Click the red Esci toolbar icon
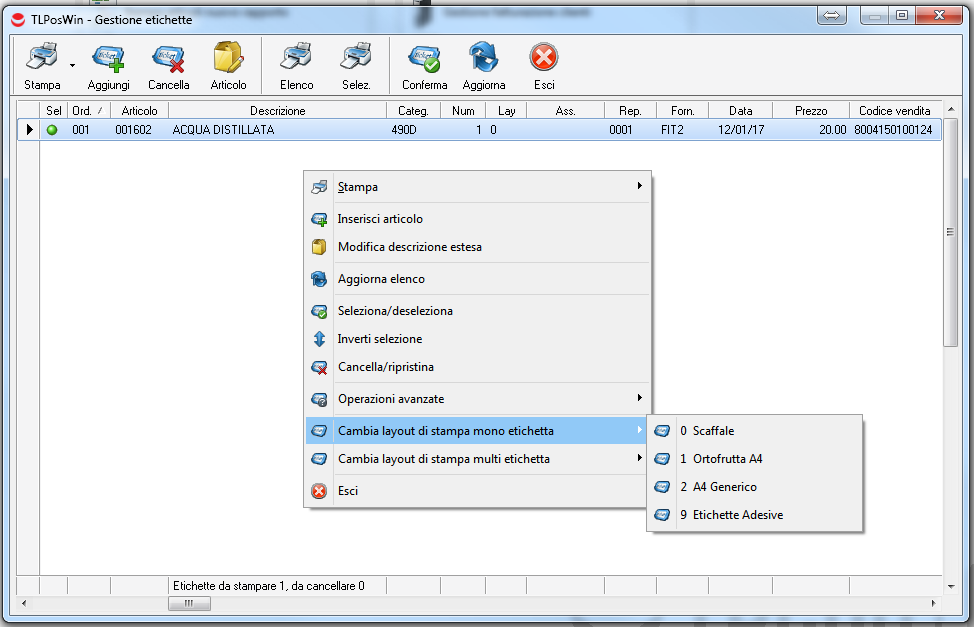The width and height of the screenshot is (974, 627). click(544, 60)
